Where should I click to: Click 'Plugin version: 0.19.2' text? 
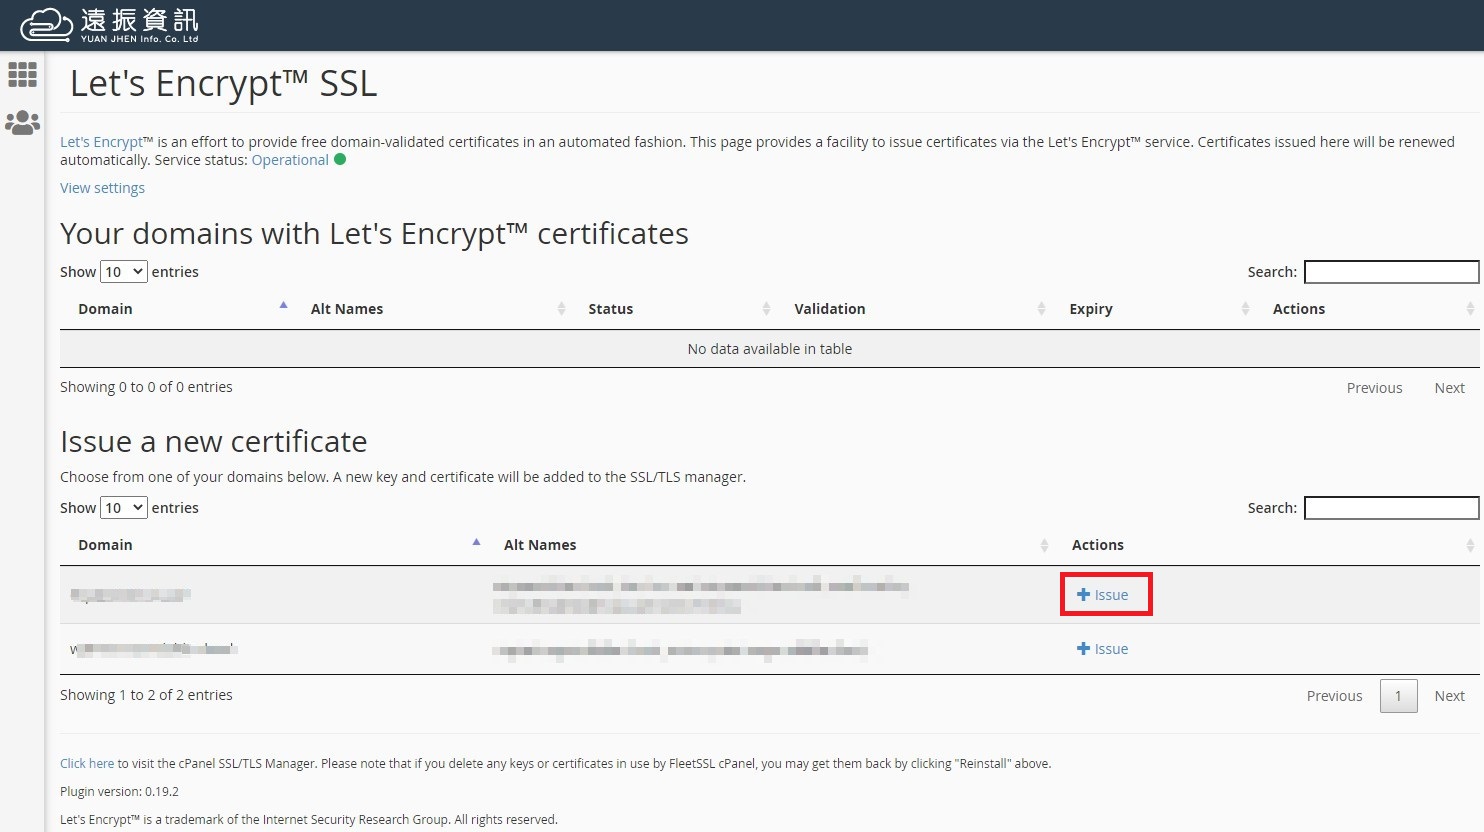coord(119,791)
